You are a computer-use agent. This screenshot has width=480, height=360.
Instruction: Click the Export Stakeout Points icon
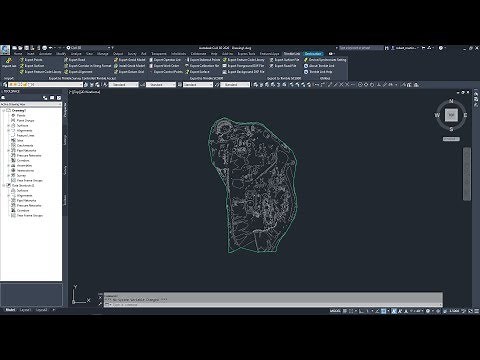187,60
